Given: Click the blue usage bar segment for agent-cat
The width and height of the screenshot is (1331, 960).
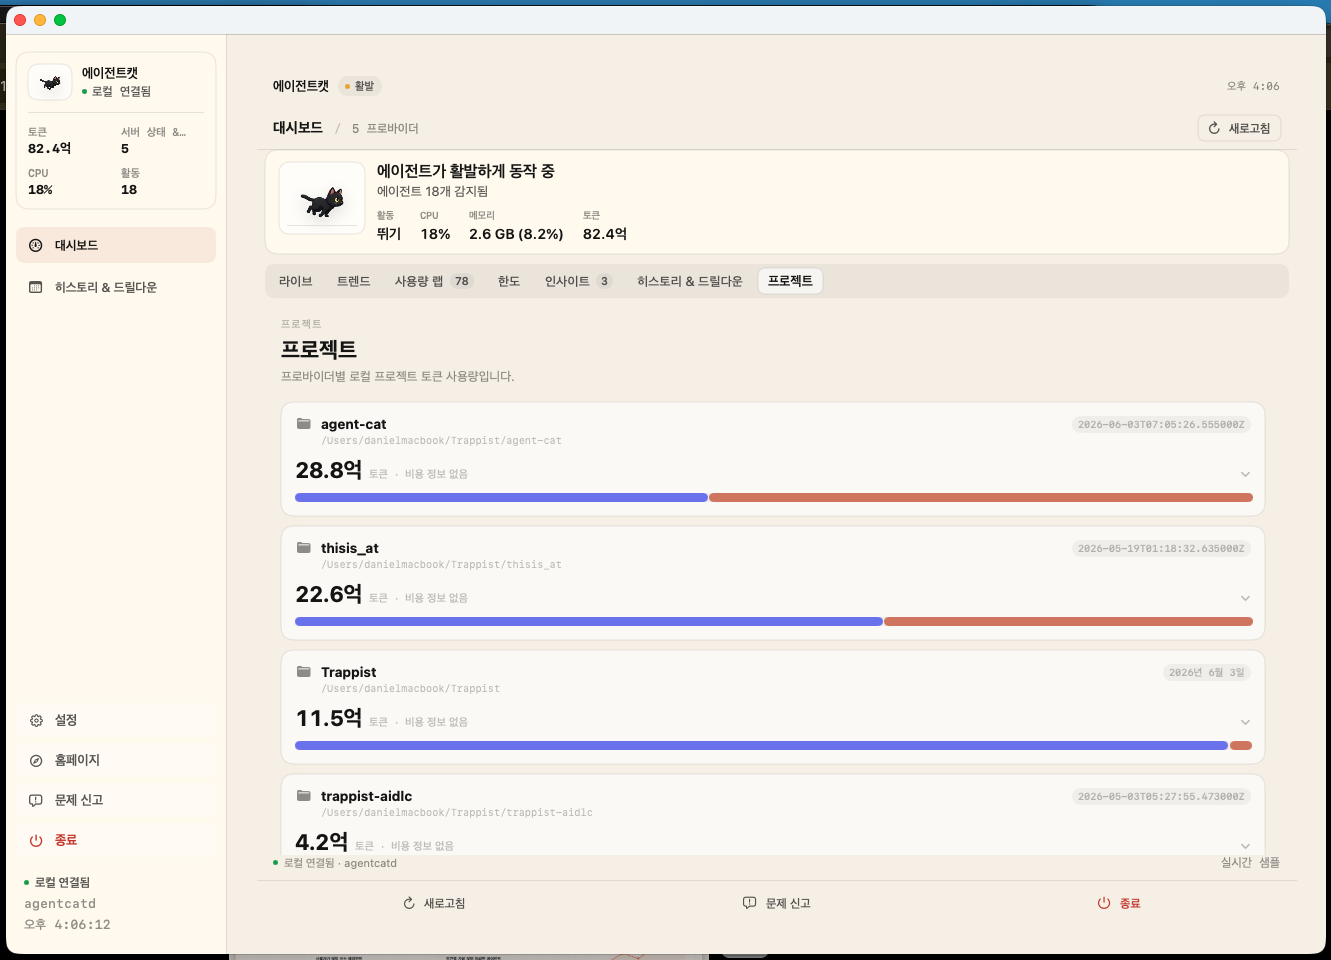Looking at the screenshot, I should coord(501,497).
